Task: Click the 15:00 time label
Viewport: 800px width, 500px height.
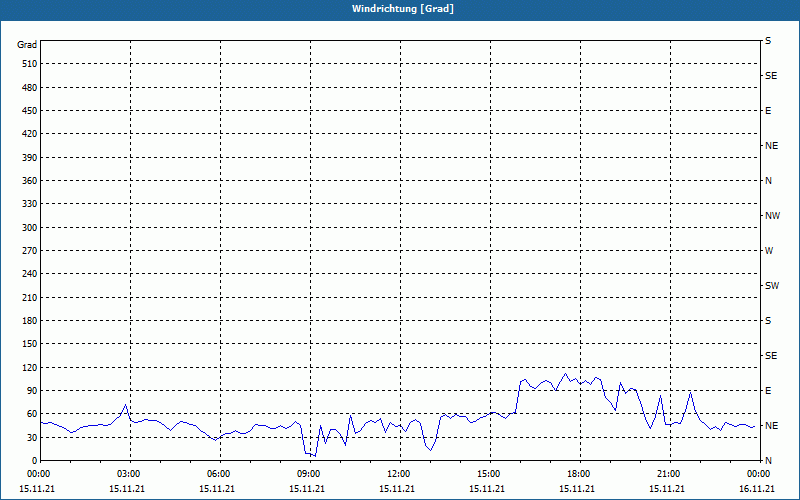Action: pos(490,473)
